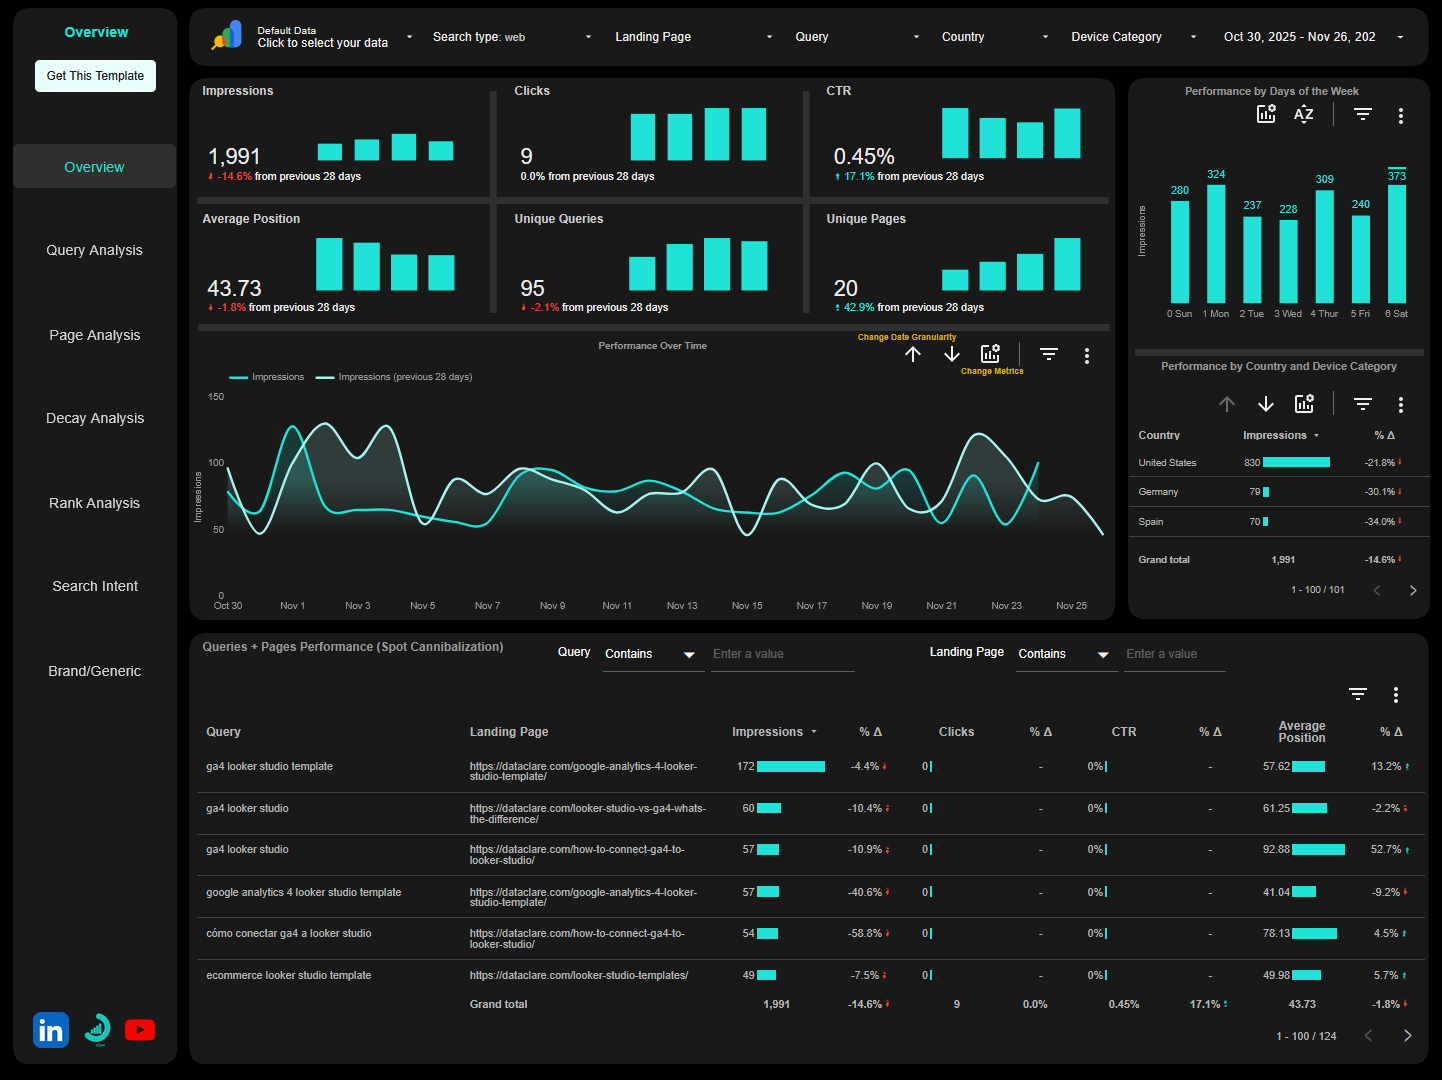Click the Get This Template button

(95, 75)
